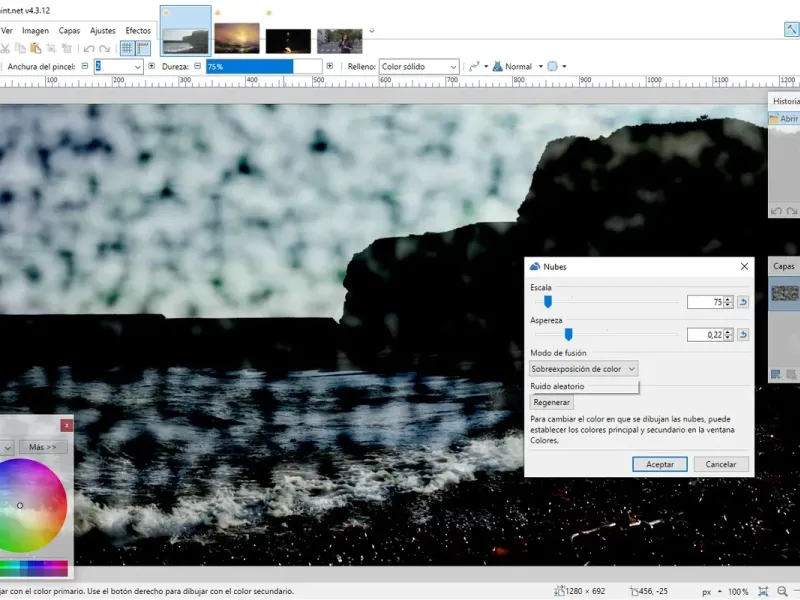The image size is (800, 600).
Task: Click the Undo arrow in the main toolbar
Action: 89,48
